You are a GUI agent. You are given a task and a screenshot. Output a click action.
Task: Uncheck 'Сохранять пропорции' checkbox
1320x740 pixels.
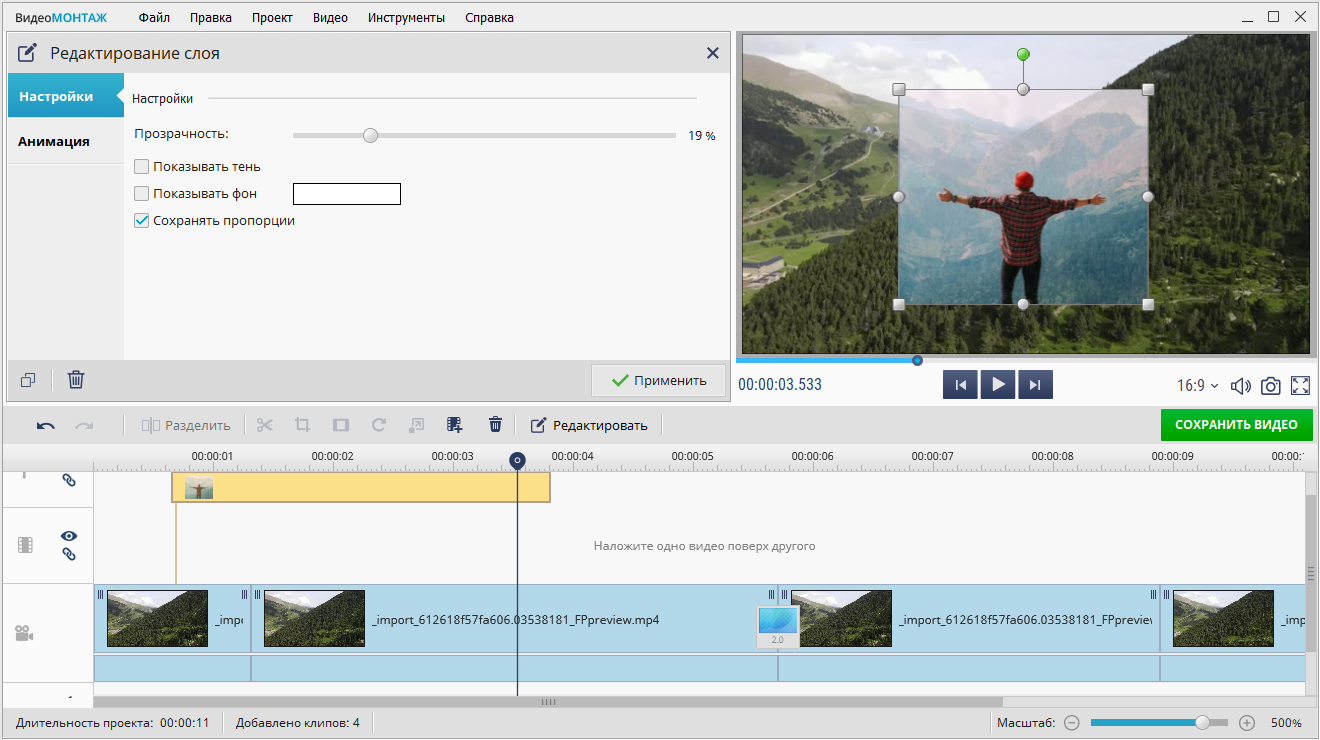[x=142, y=220]
